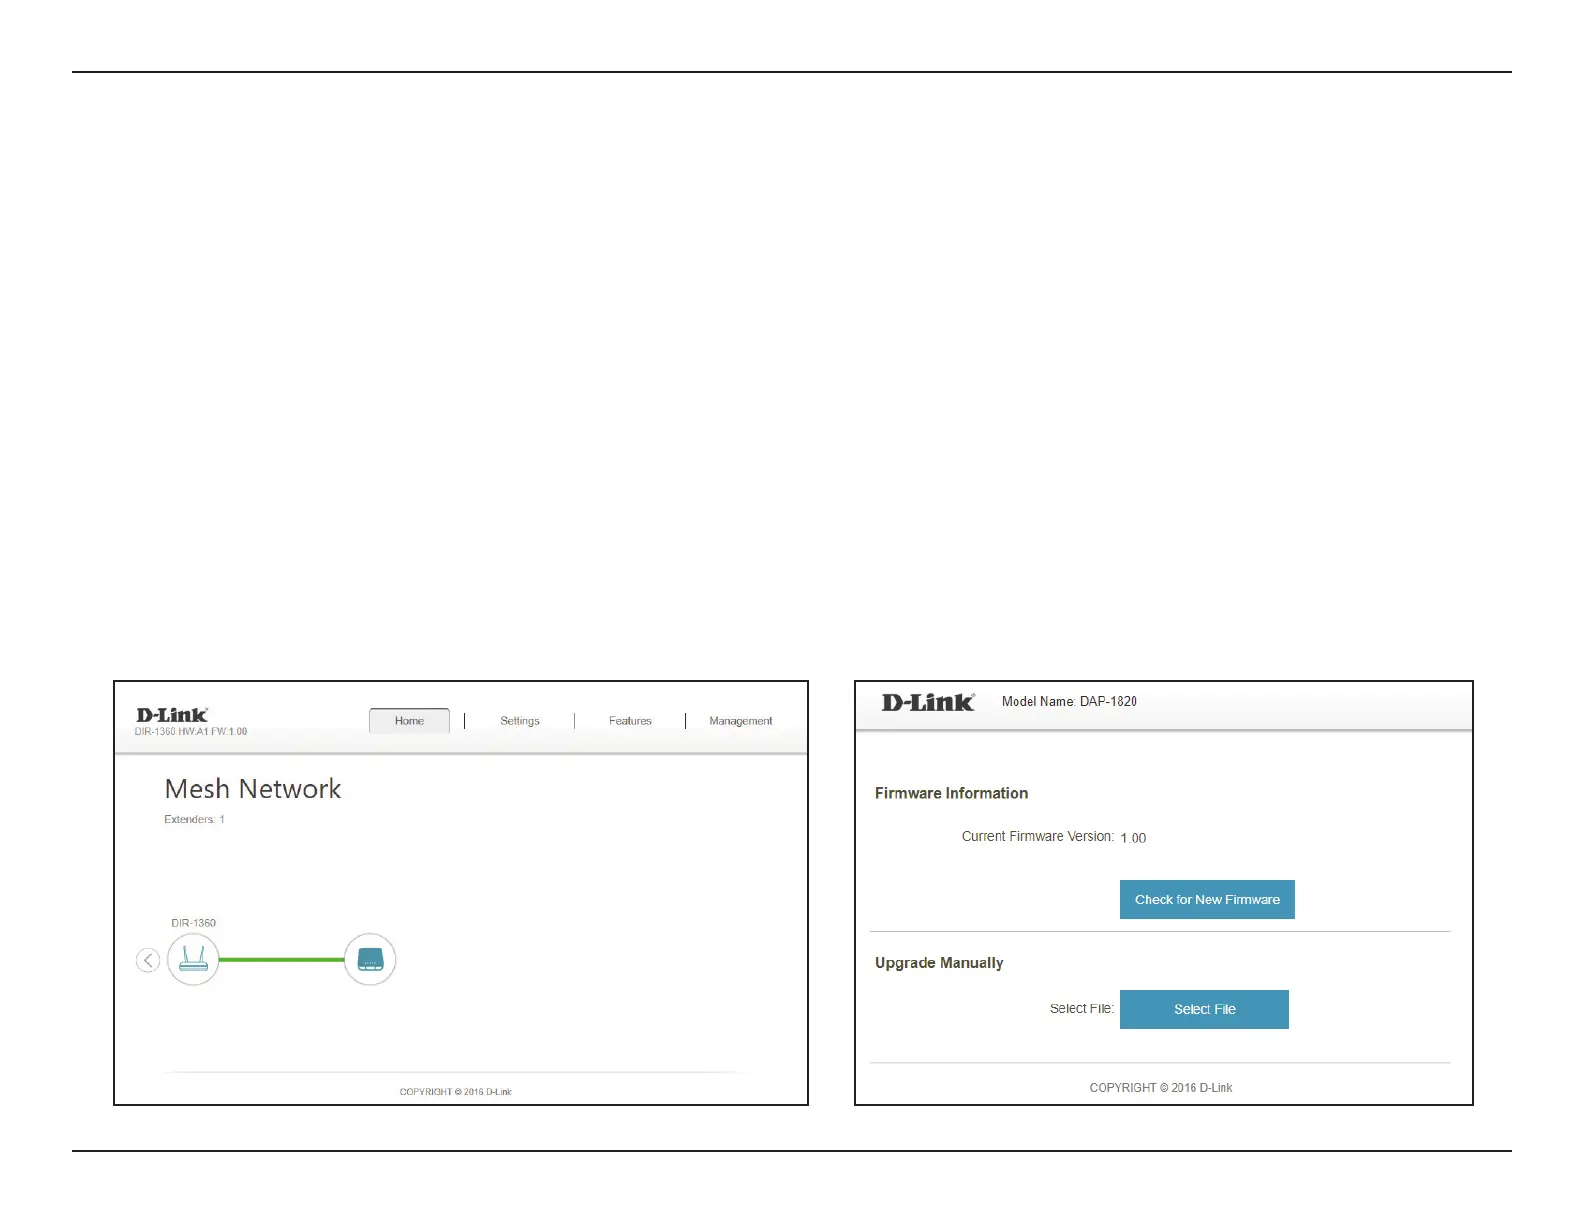Click the Mesh Network heading
Screen dimensions: 1584x1224
click(253, 789)
